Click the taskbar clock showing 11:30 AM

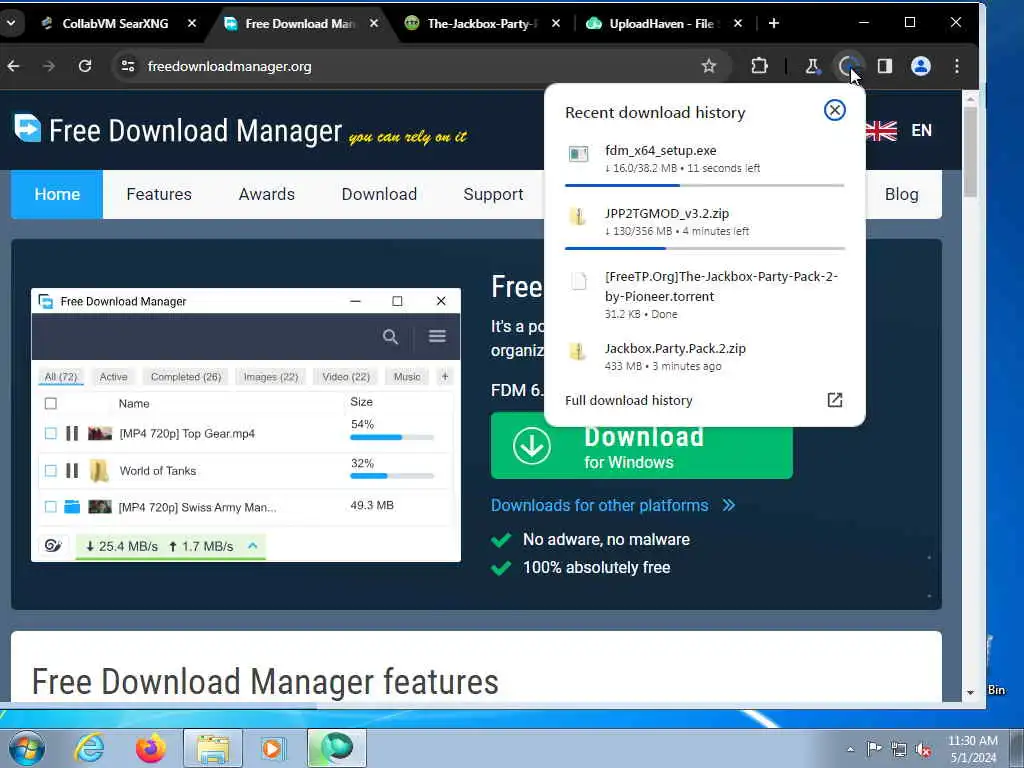972,749
